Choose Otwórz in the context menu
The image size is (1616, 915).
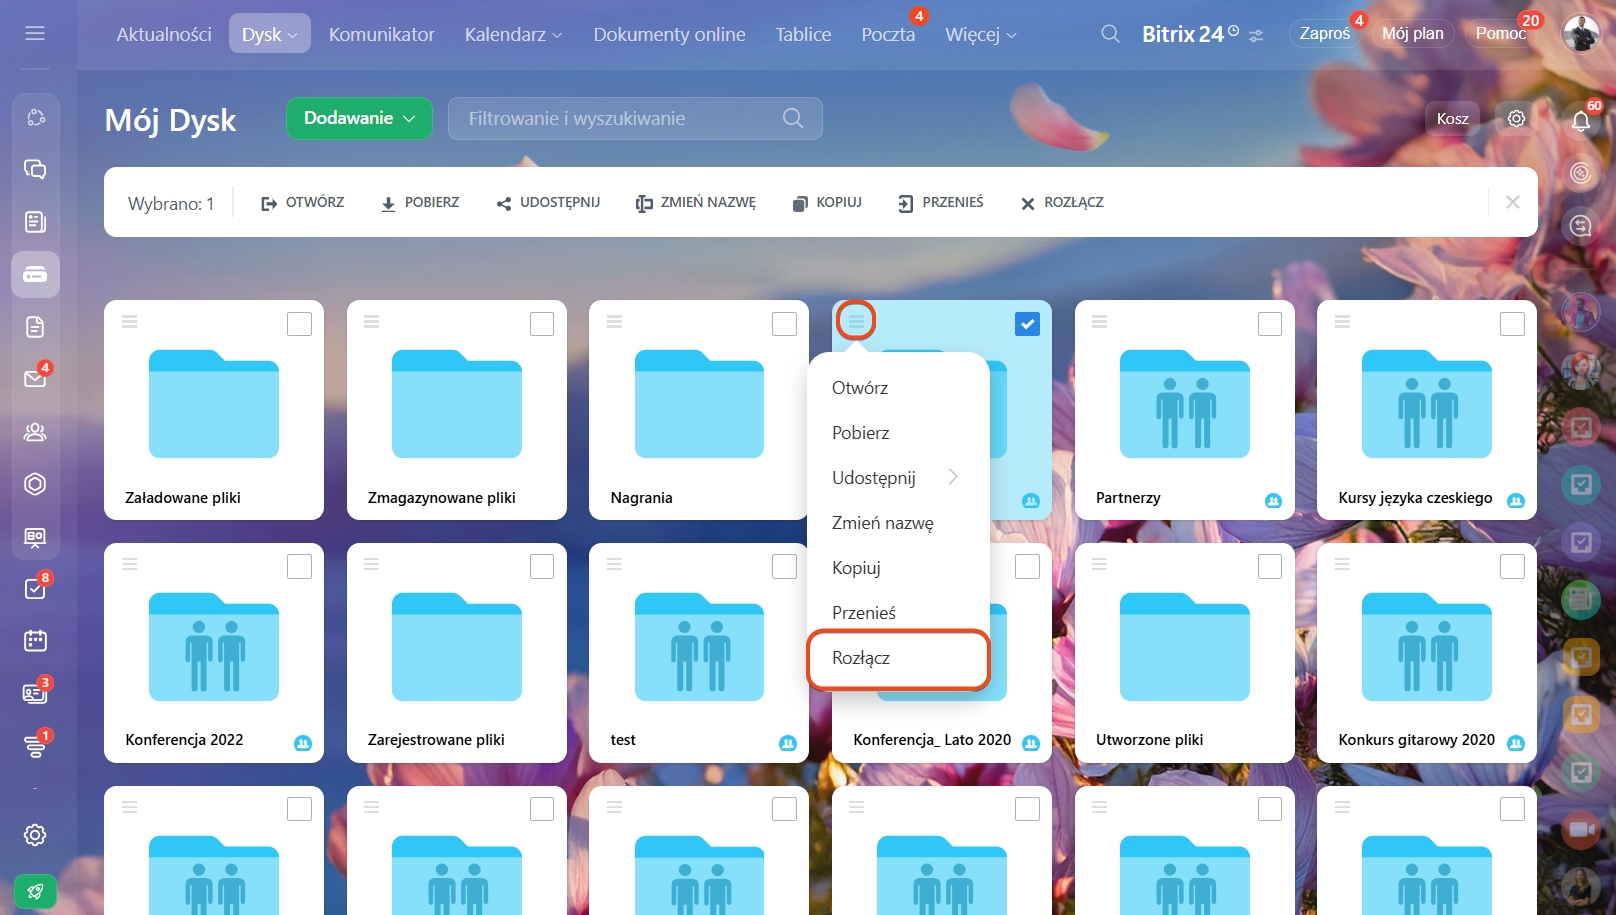(x=860, y=387)
